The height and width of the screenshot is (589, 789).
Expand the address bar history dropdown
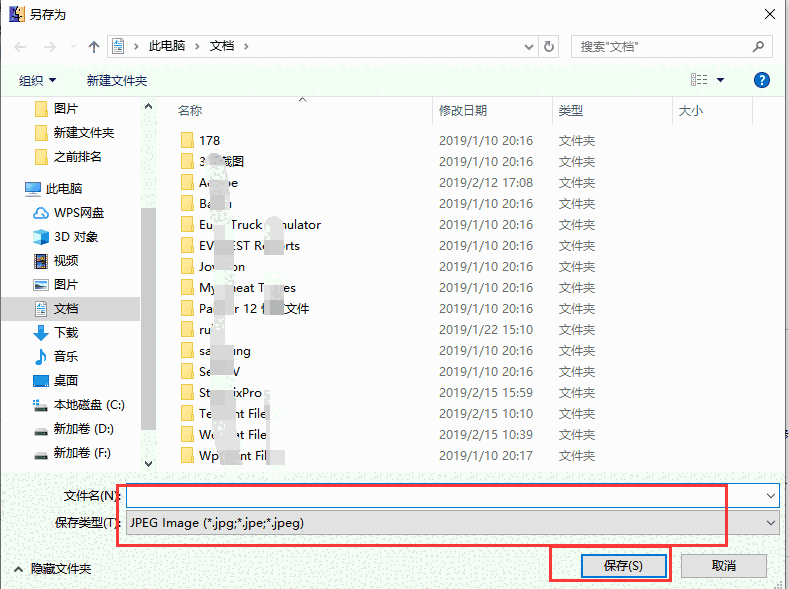(x=528, y=47)
